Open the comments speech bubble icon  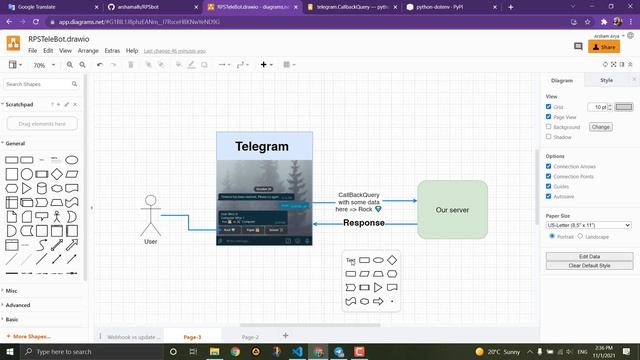point(578,47)
